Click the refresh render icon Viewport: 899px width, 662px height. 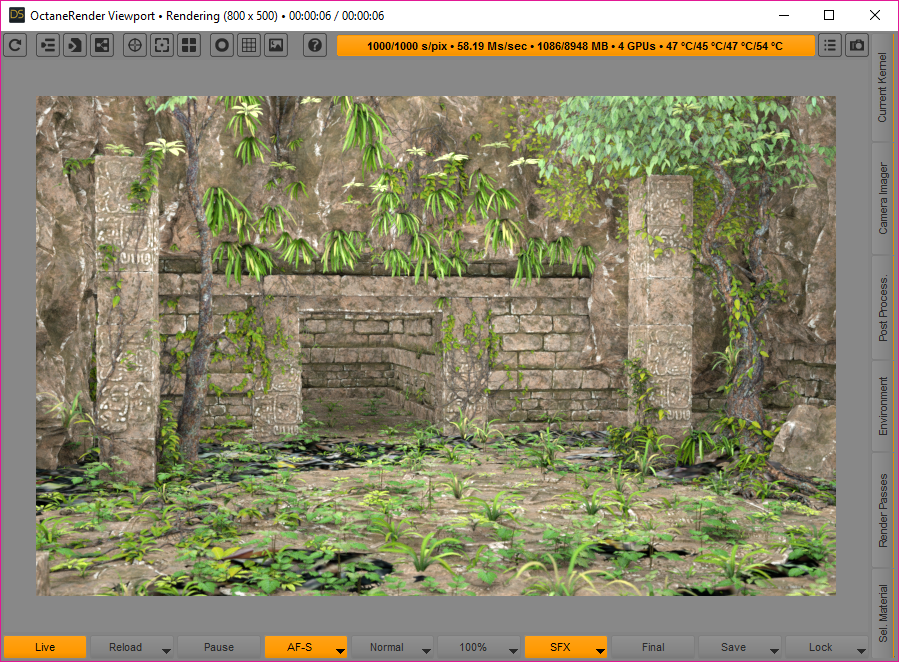click(x=15, y=45)
